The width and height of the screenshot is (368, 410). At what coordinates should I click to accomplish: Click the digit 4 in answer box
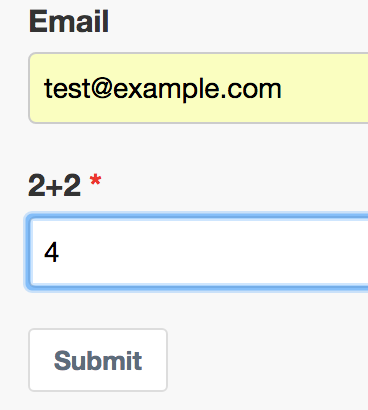click(x=52, y=252)
